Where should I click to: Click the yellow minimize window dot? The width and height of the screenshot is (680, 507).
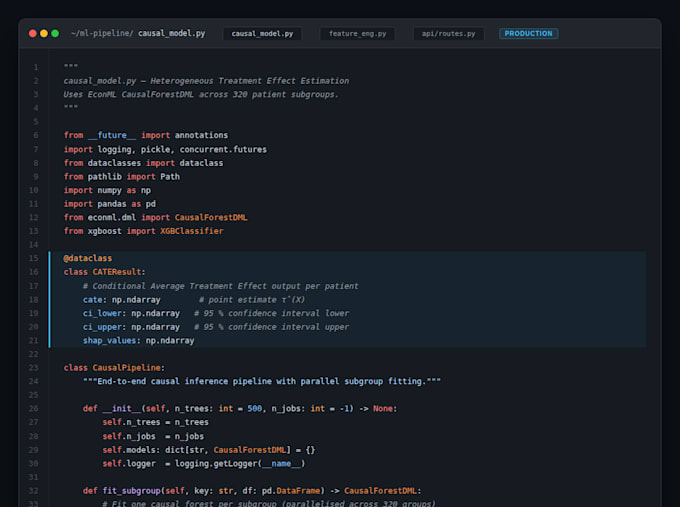pyautogui.click(x=44, y=33)
